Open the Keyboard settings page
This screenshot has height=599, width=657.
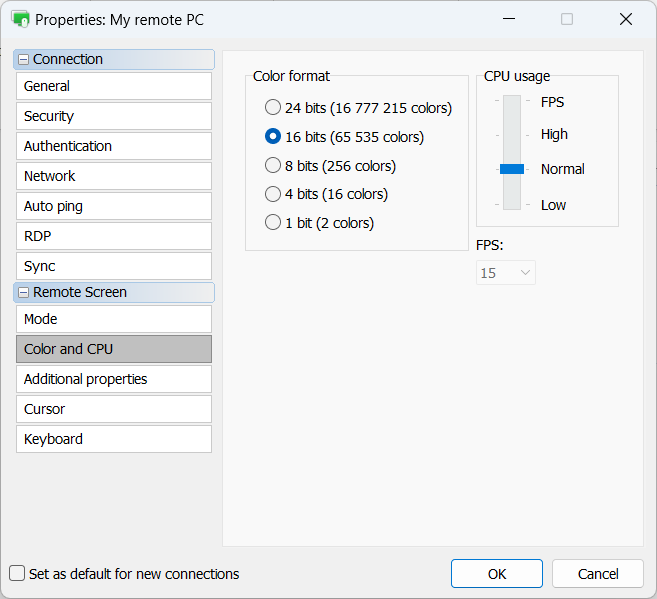(113, 439)
